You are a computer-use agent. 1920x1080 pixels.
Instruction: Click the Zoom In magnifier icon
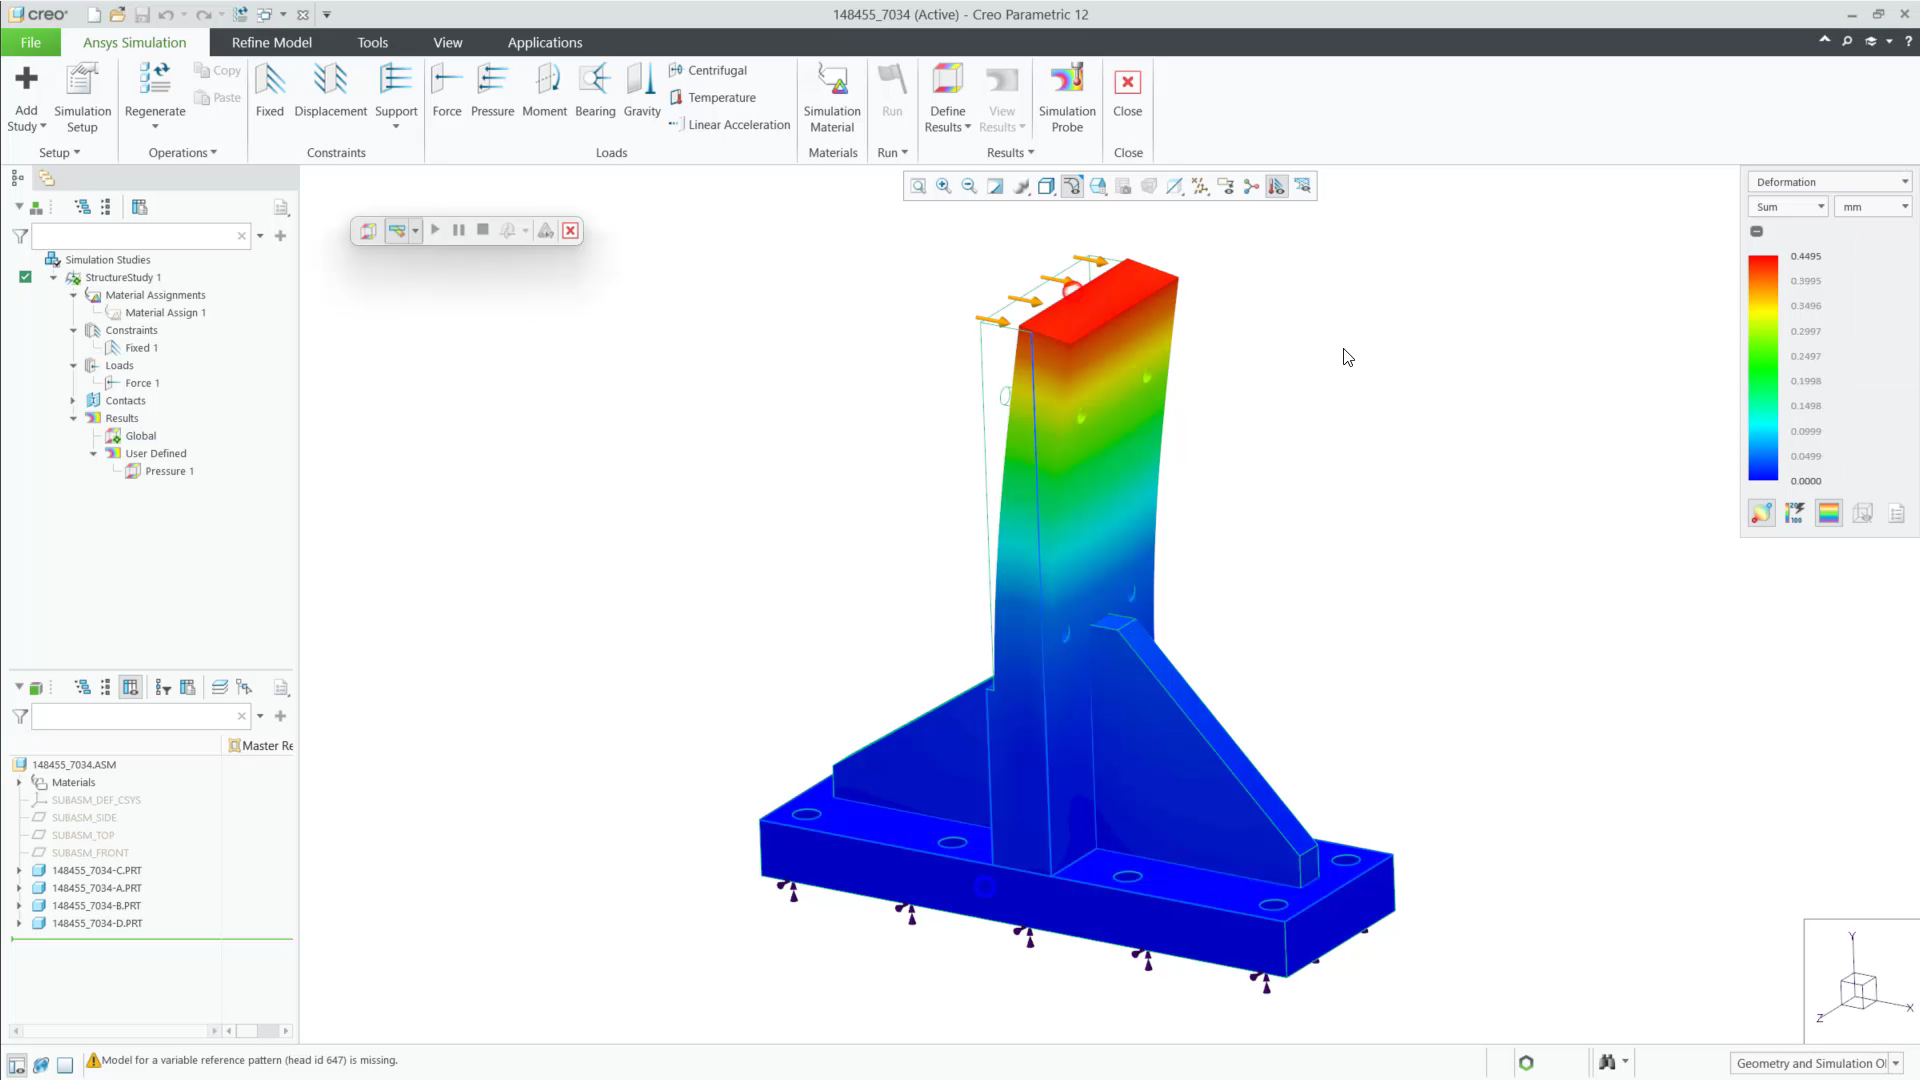pyautogui.click(x=943, y=186)
